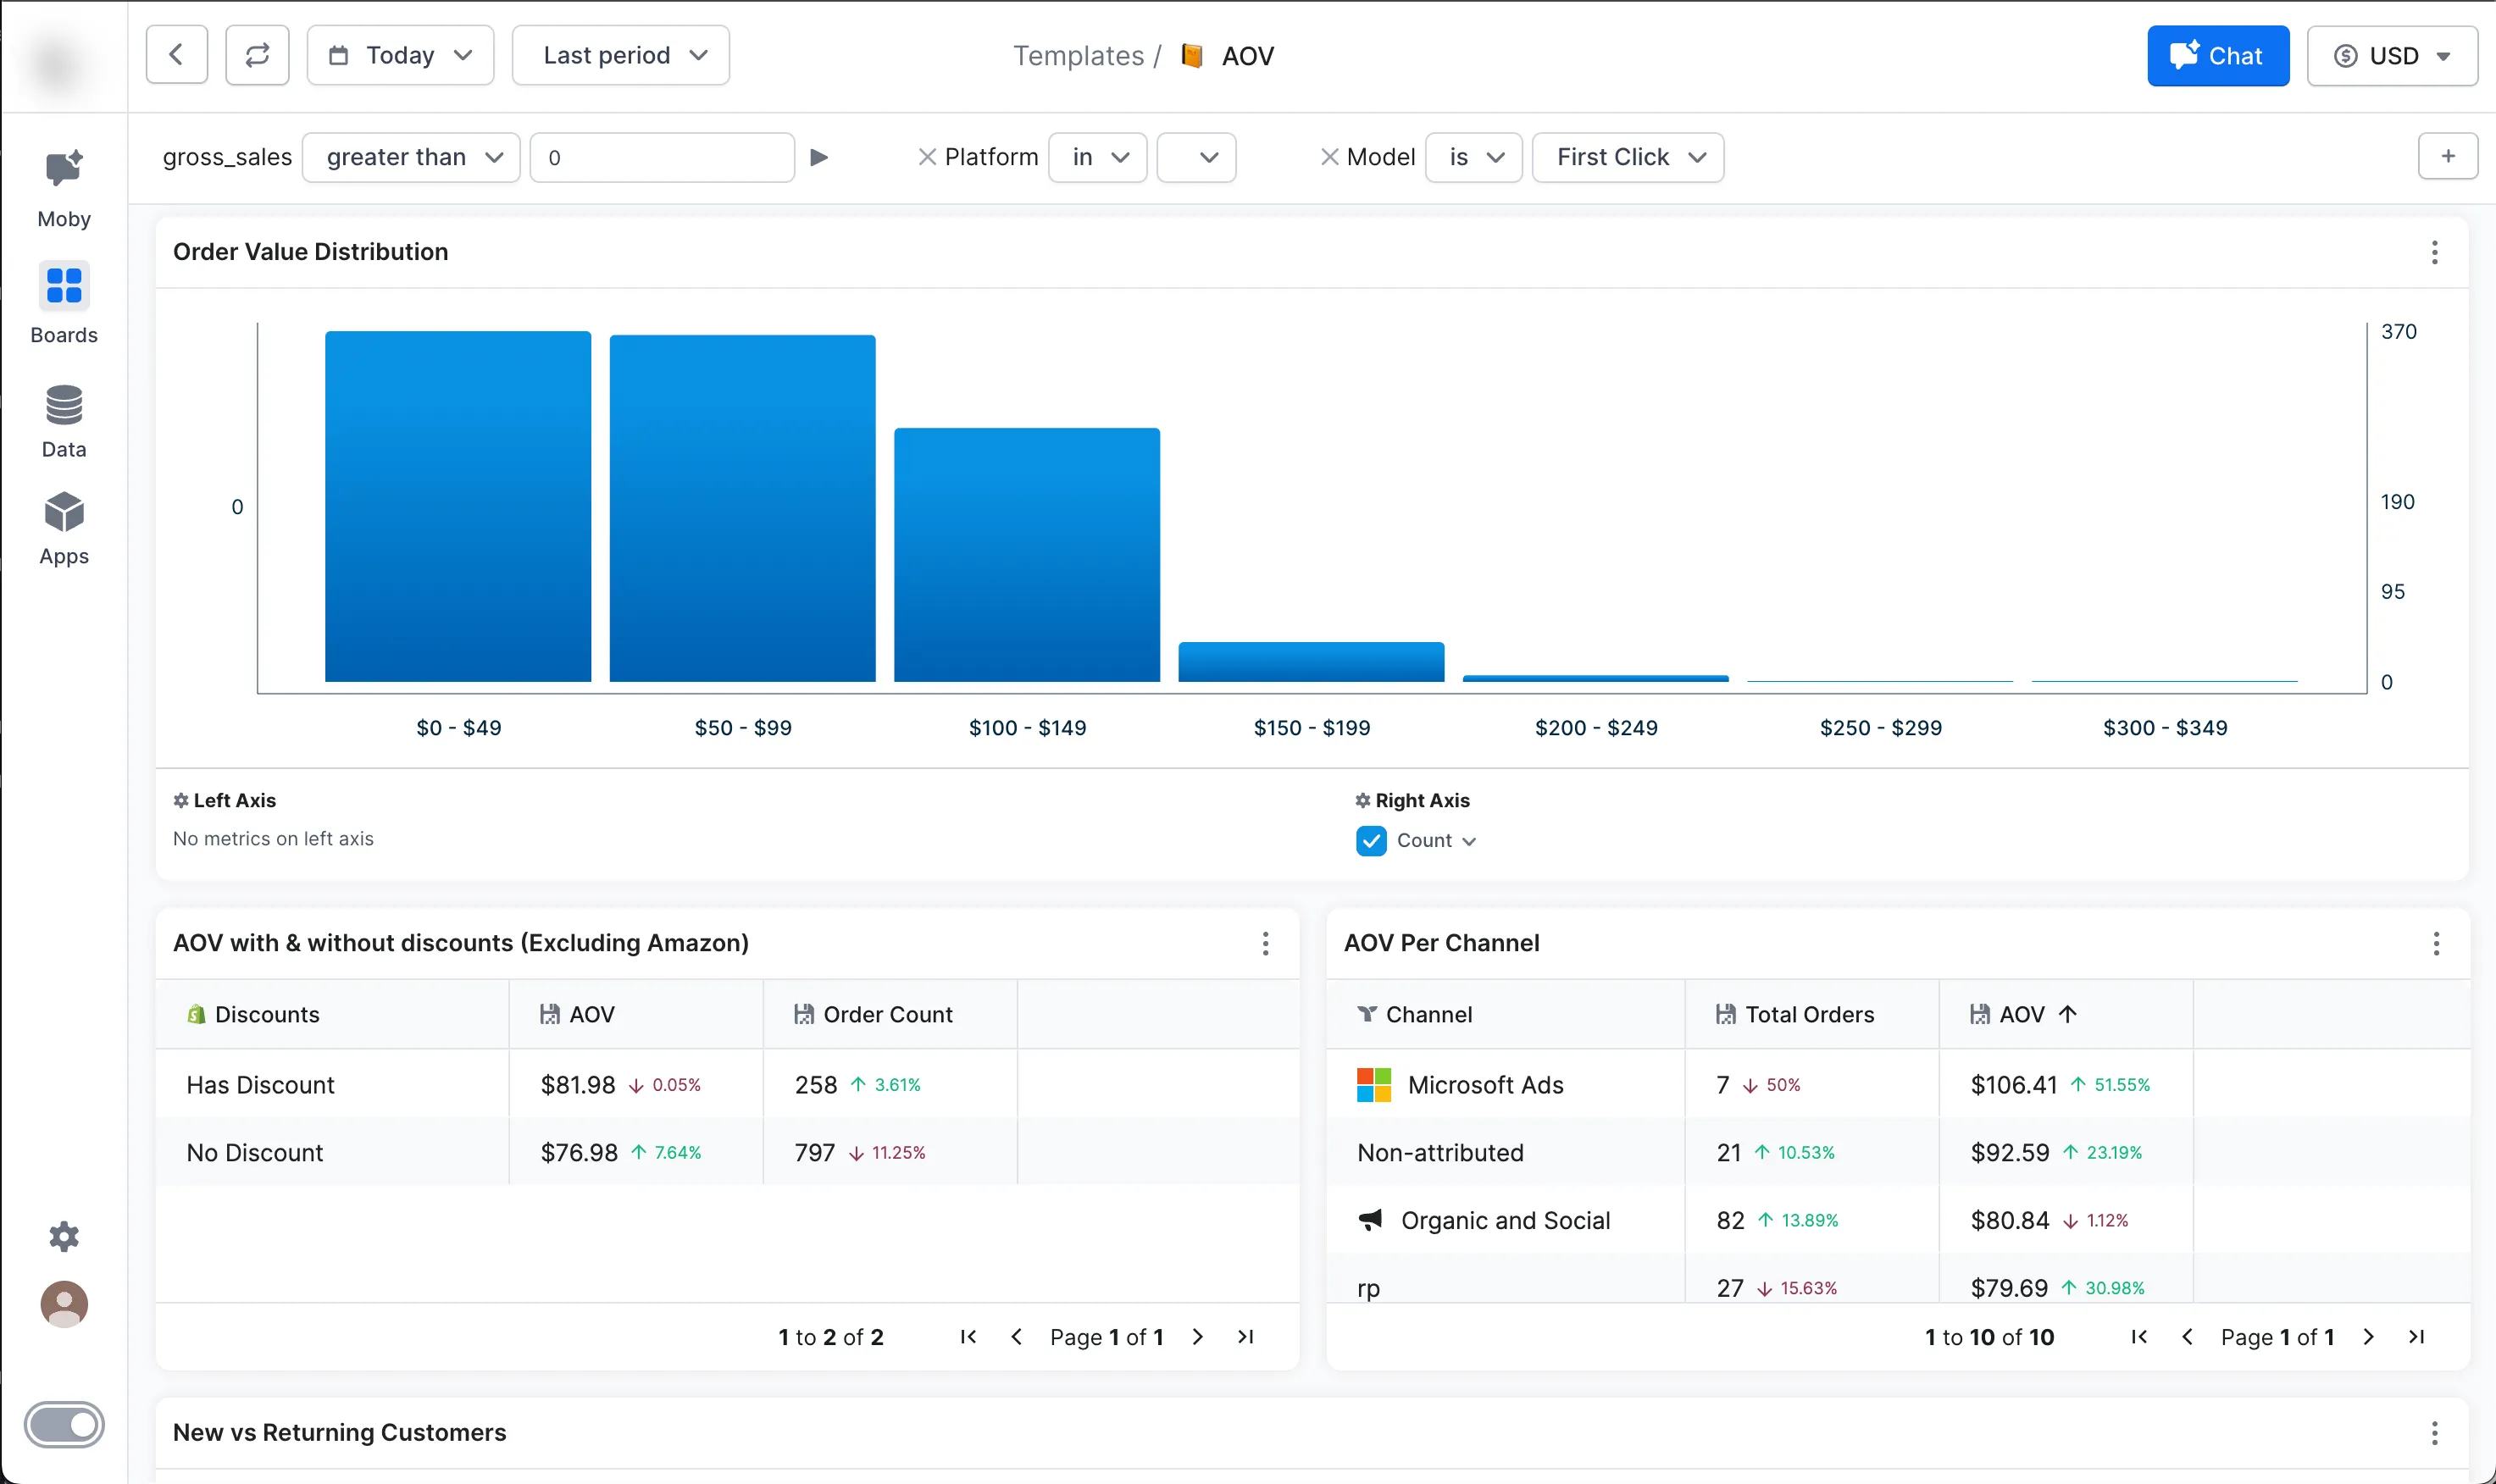This screenshot has width=2496, height=1484.
Task: Open Order Value Distribution options menu
Action: click(2434, 252)
